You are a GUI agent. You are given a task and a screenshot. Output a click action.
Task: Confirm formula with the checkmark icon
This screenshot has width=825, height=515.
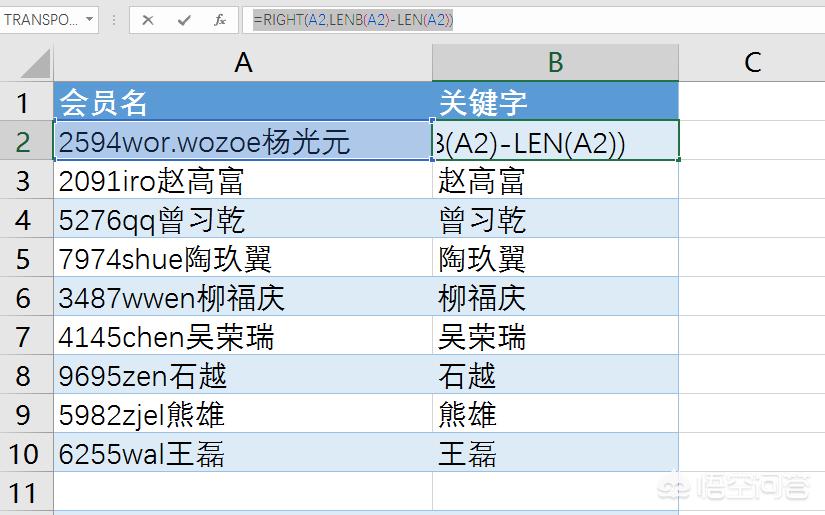[x=184, y=21]
